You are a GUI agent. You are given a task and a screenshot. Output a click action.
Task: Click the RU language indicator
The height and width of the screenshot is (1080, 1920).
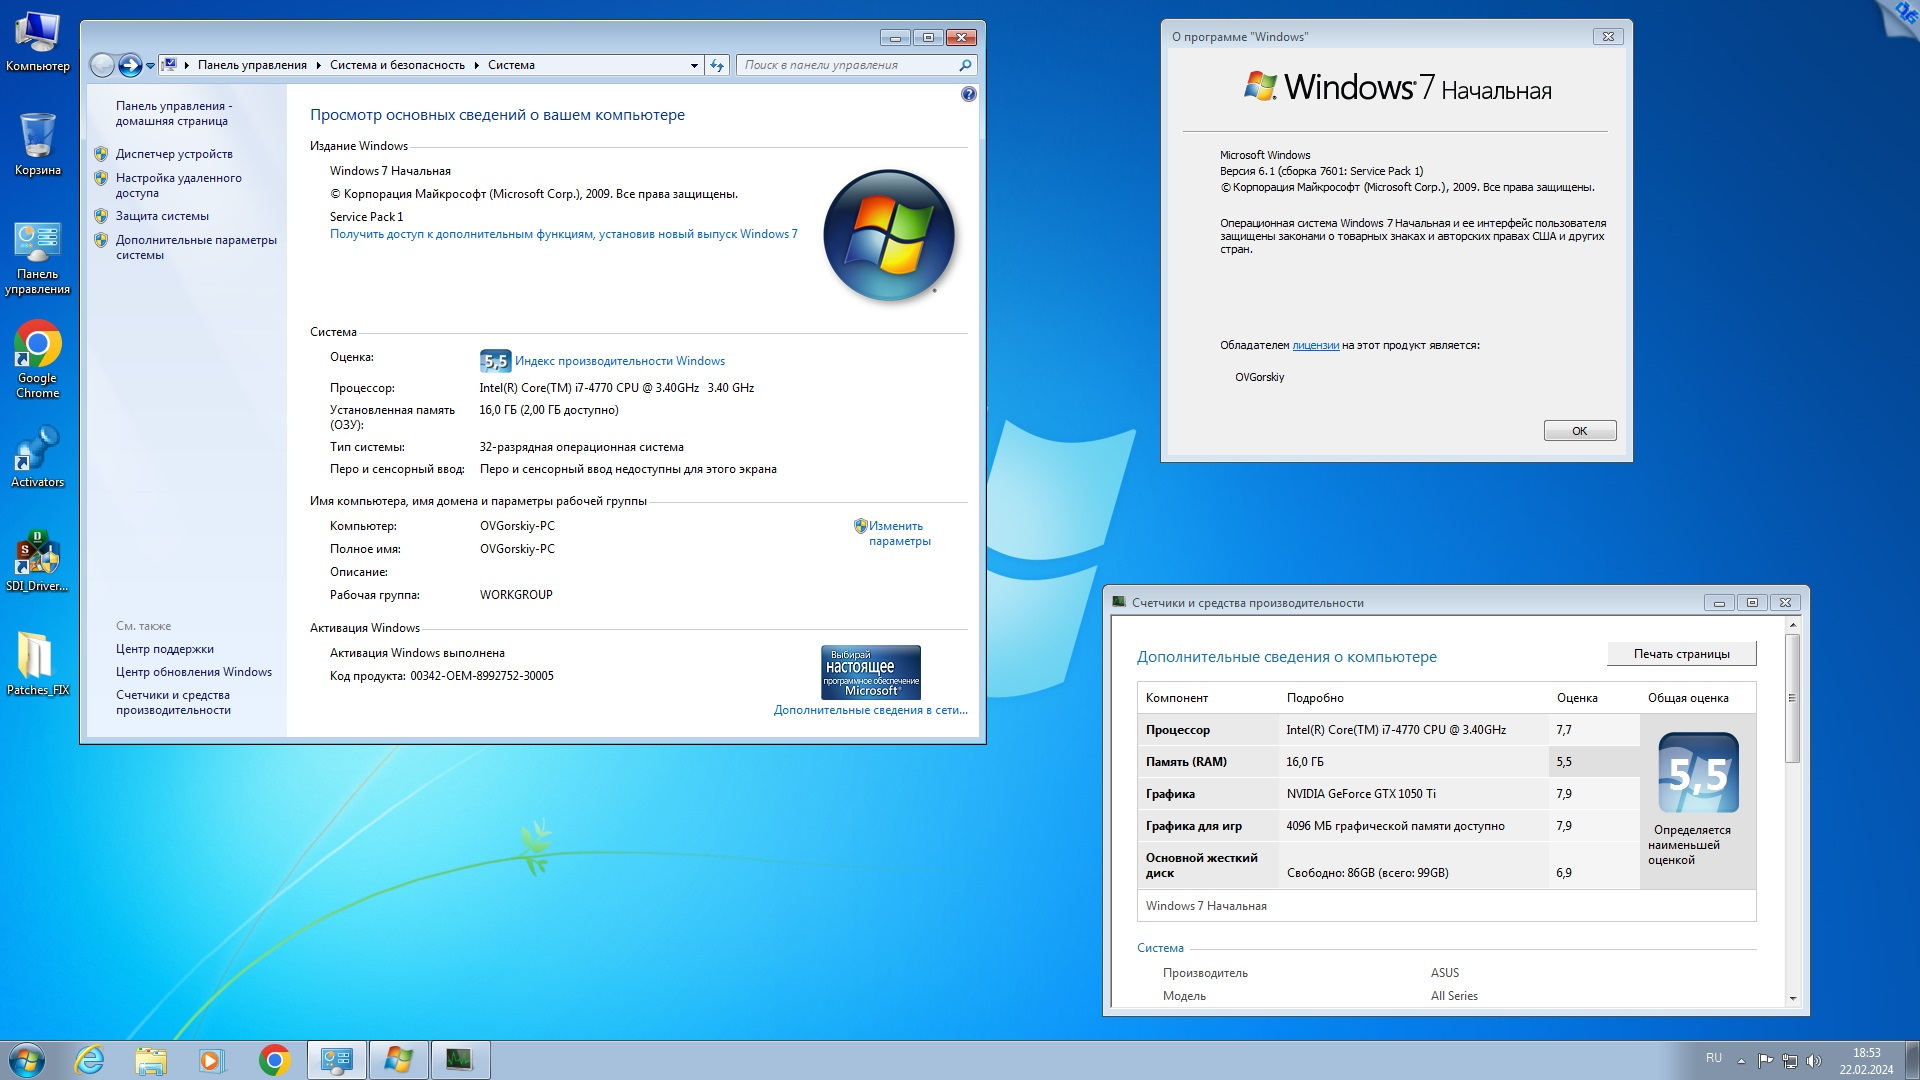tap(1714, 1058)
